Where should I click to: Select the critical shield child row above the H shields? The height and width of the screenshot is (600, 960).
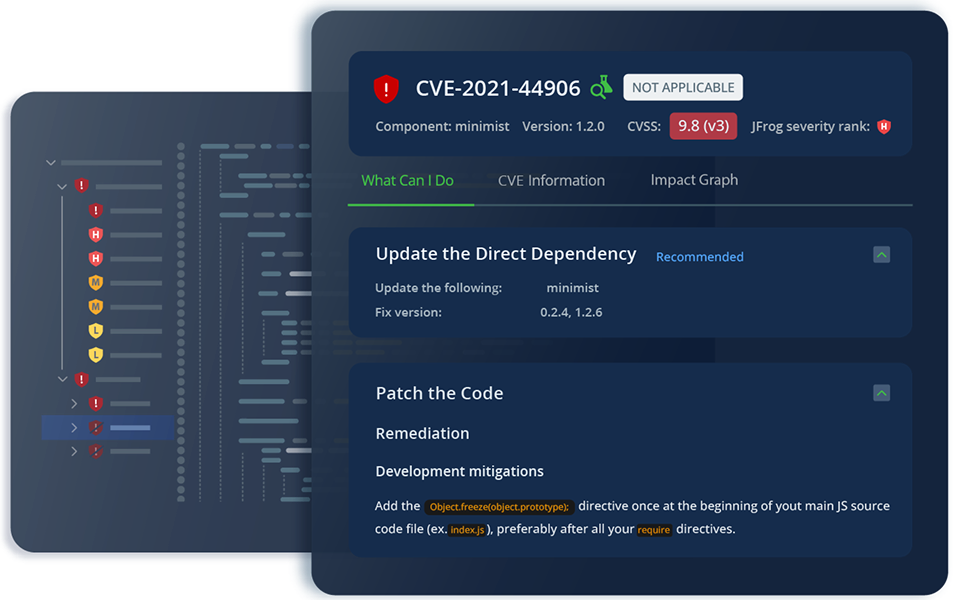96,211
